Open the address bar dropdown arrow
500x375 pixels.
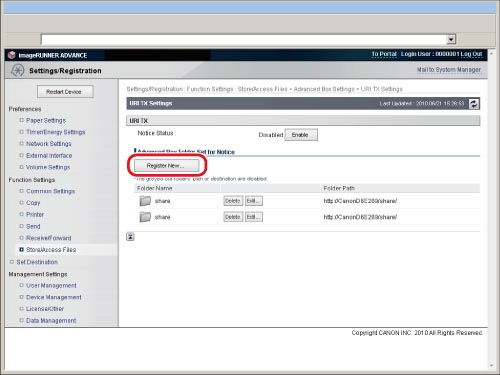(x=451, y=39)
